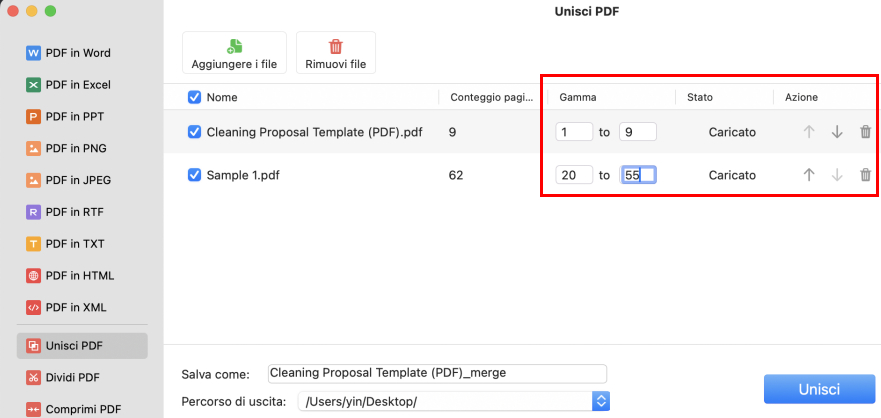
Task: Click the Azione column header
Action: point(801,98)
